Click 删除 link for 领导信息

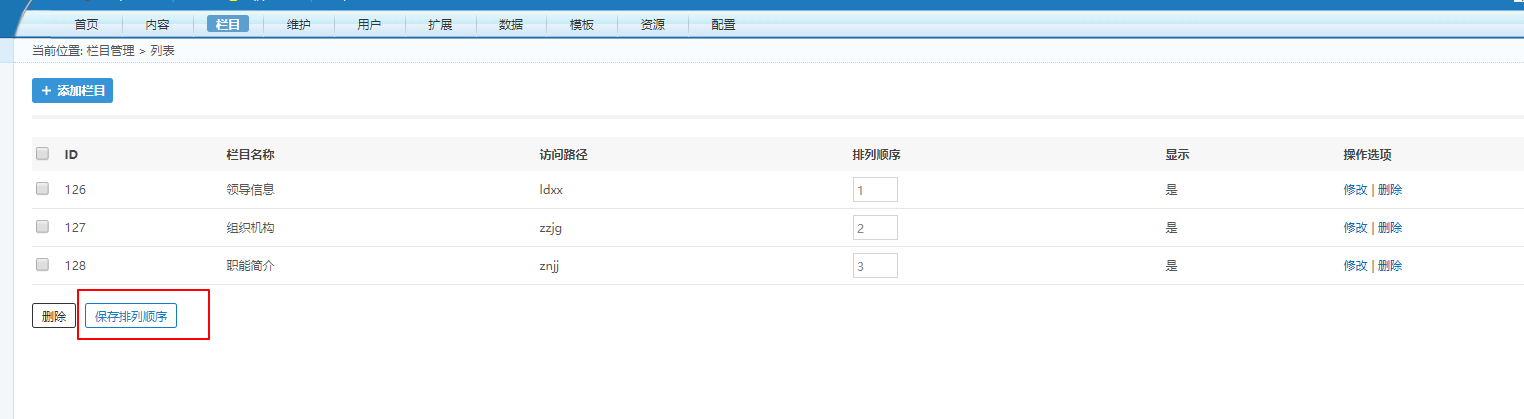(x=1390, y=189)
